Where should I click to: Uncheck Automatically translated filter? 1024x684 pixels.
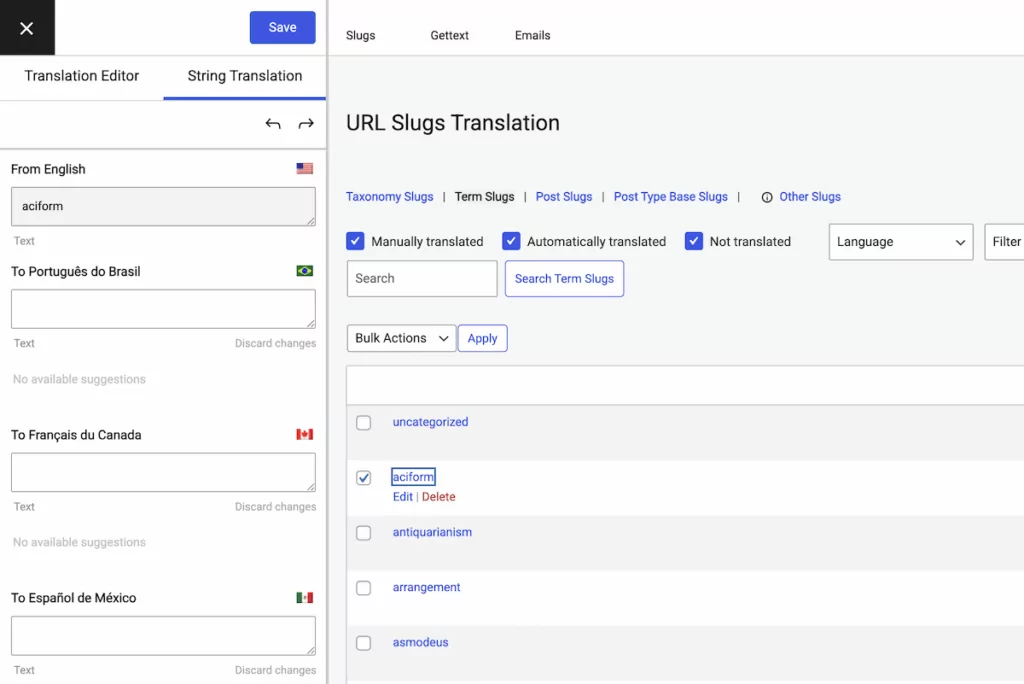[x=511, y=241]
